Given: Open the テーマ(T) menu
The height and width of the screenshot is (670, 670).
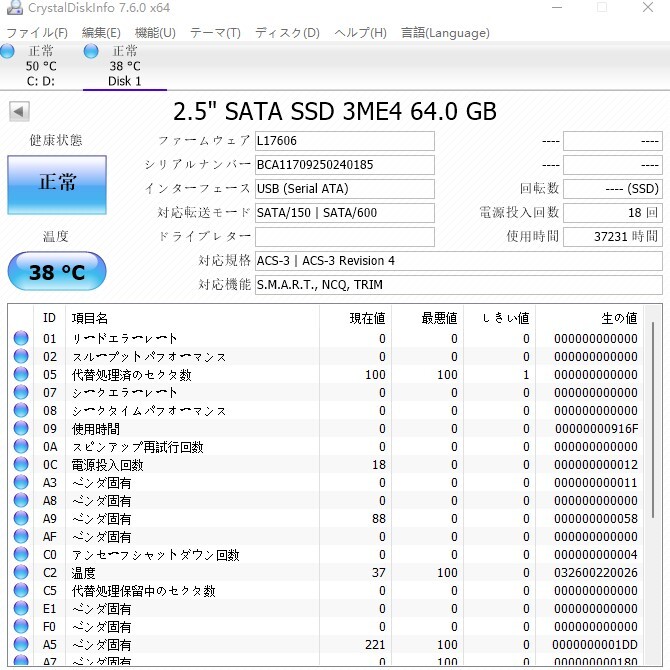Looking at the screenshot, I should pos(215,33).
